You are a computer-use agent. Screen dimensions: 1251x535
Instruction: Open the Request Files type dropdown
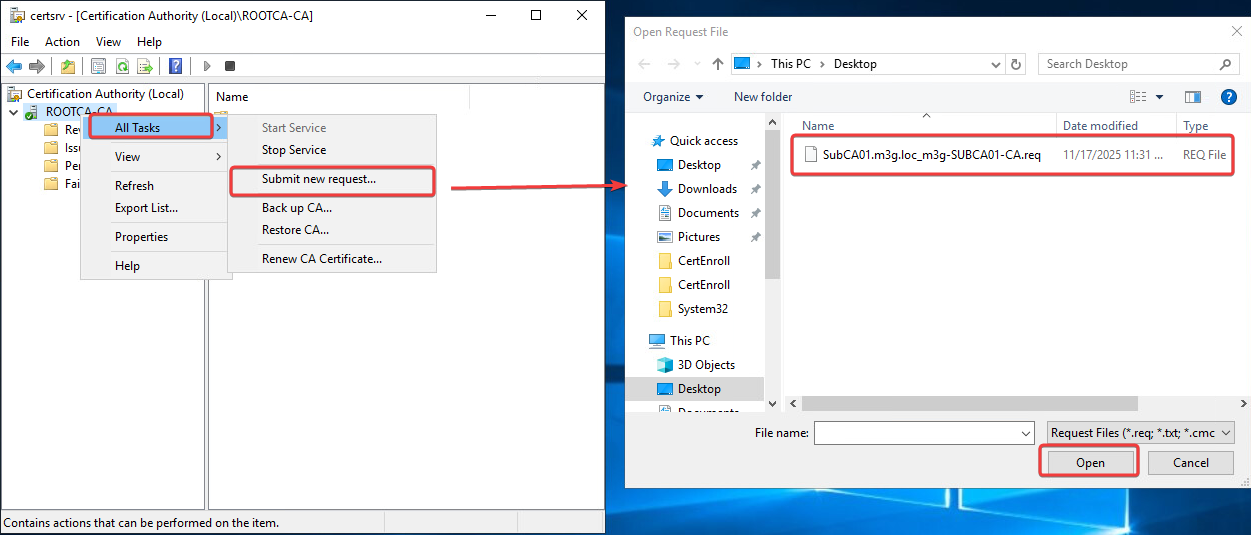click(1140, 433)
